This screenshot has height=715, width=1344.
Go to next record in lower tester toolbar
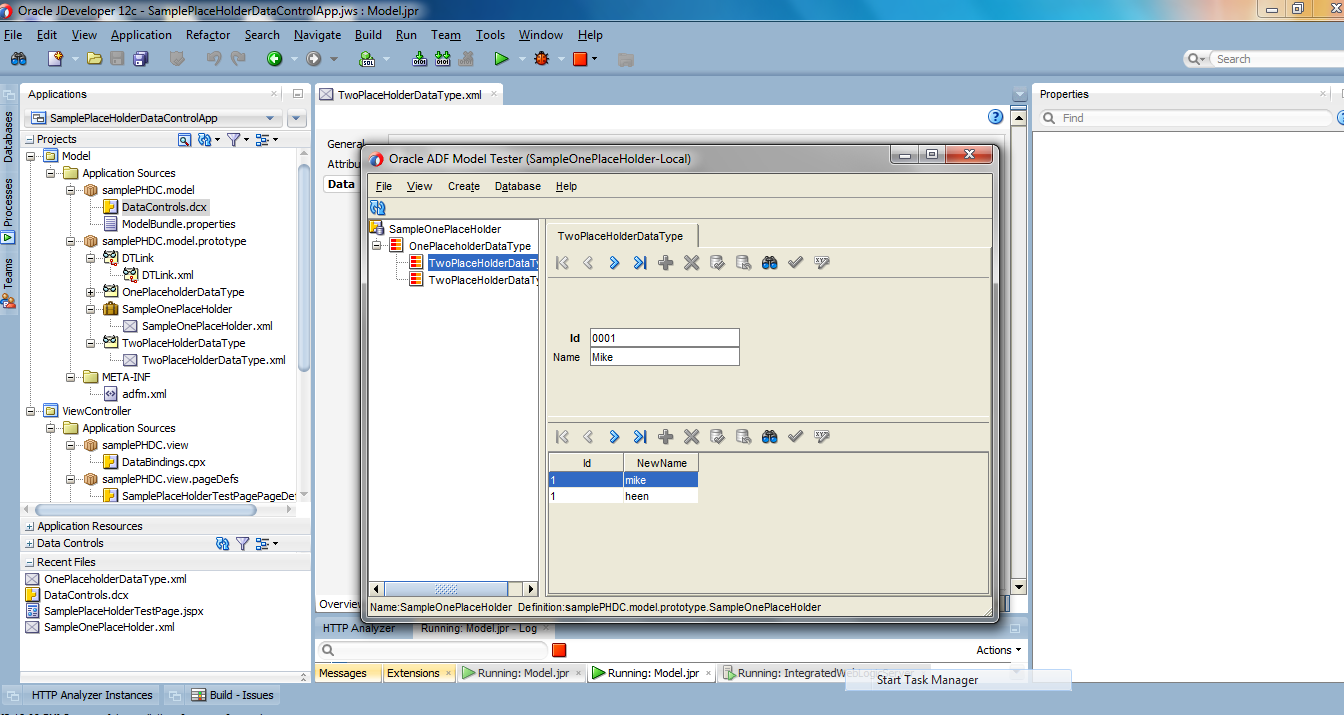[x=614, y=437]
